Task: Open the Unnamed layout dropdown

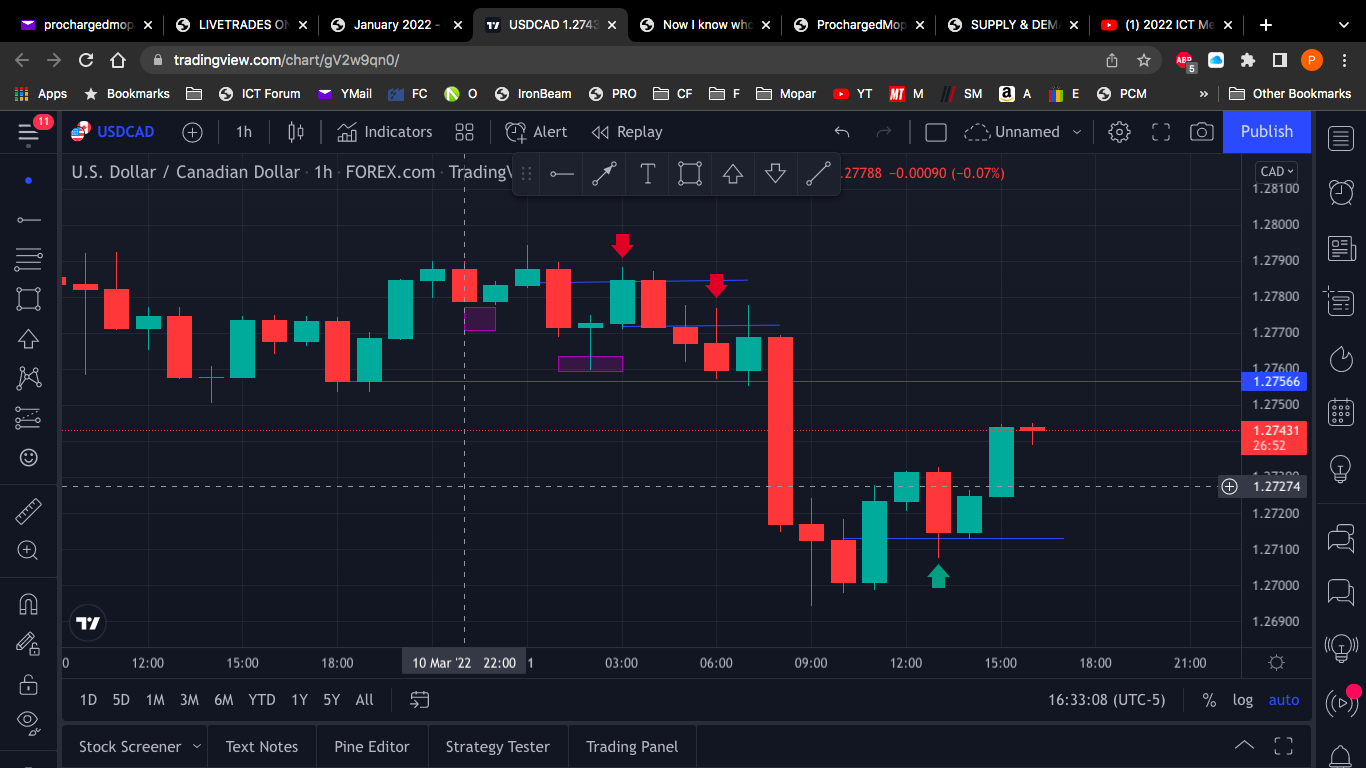Action: coord(1023,132)
